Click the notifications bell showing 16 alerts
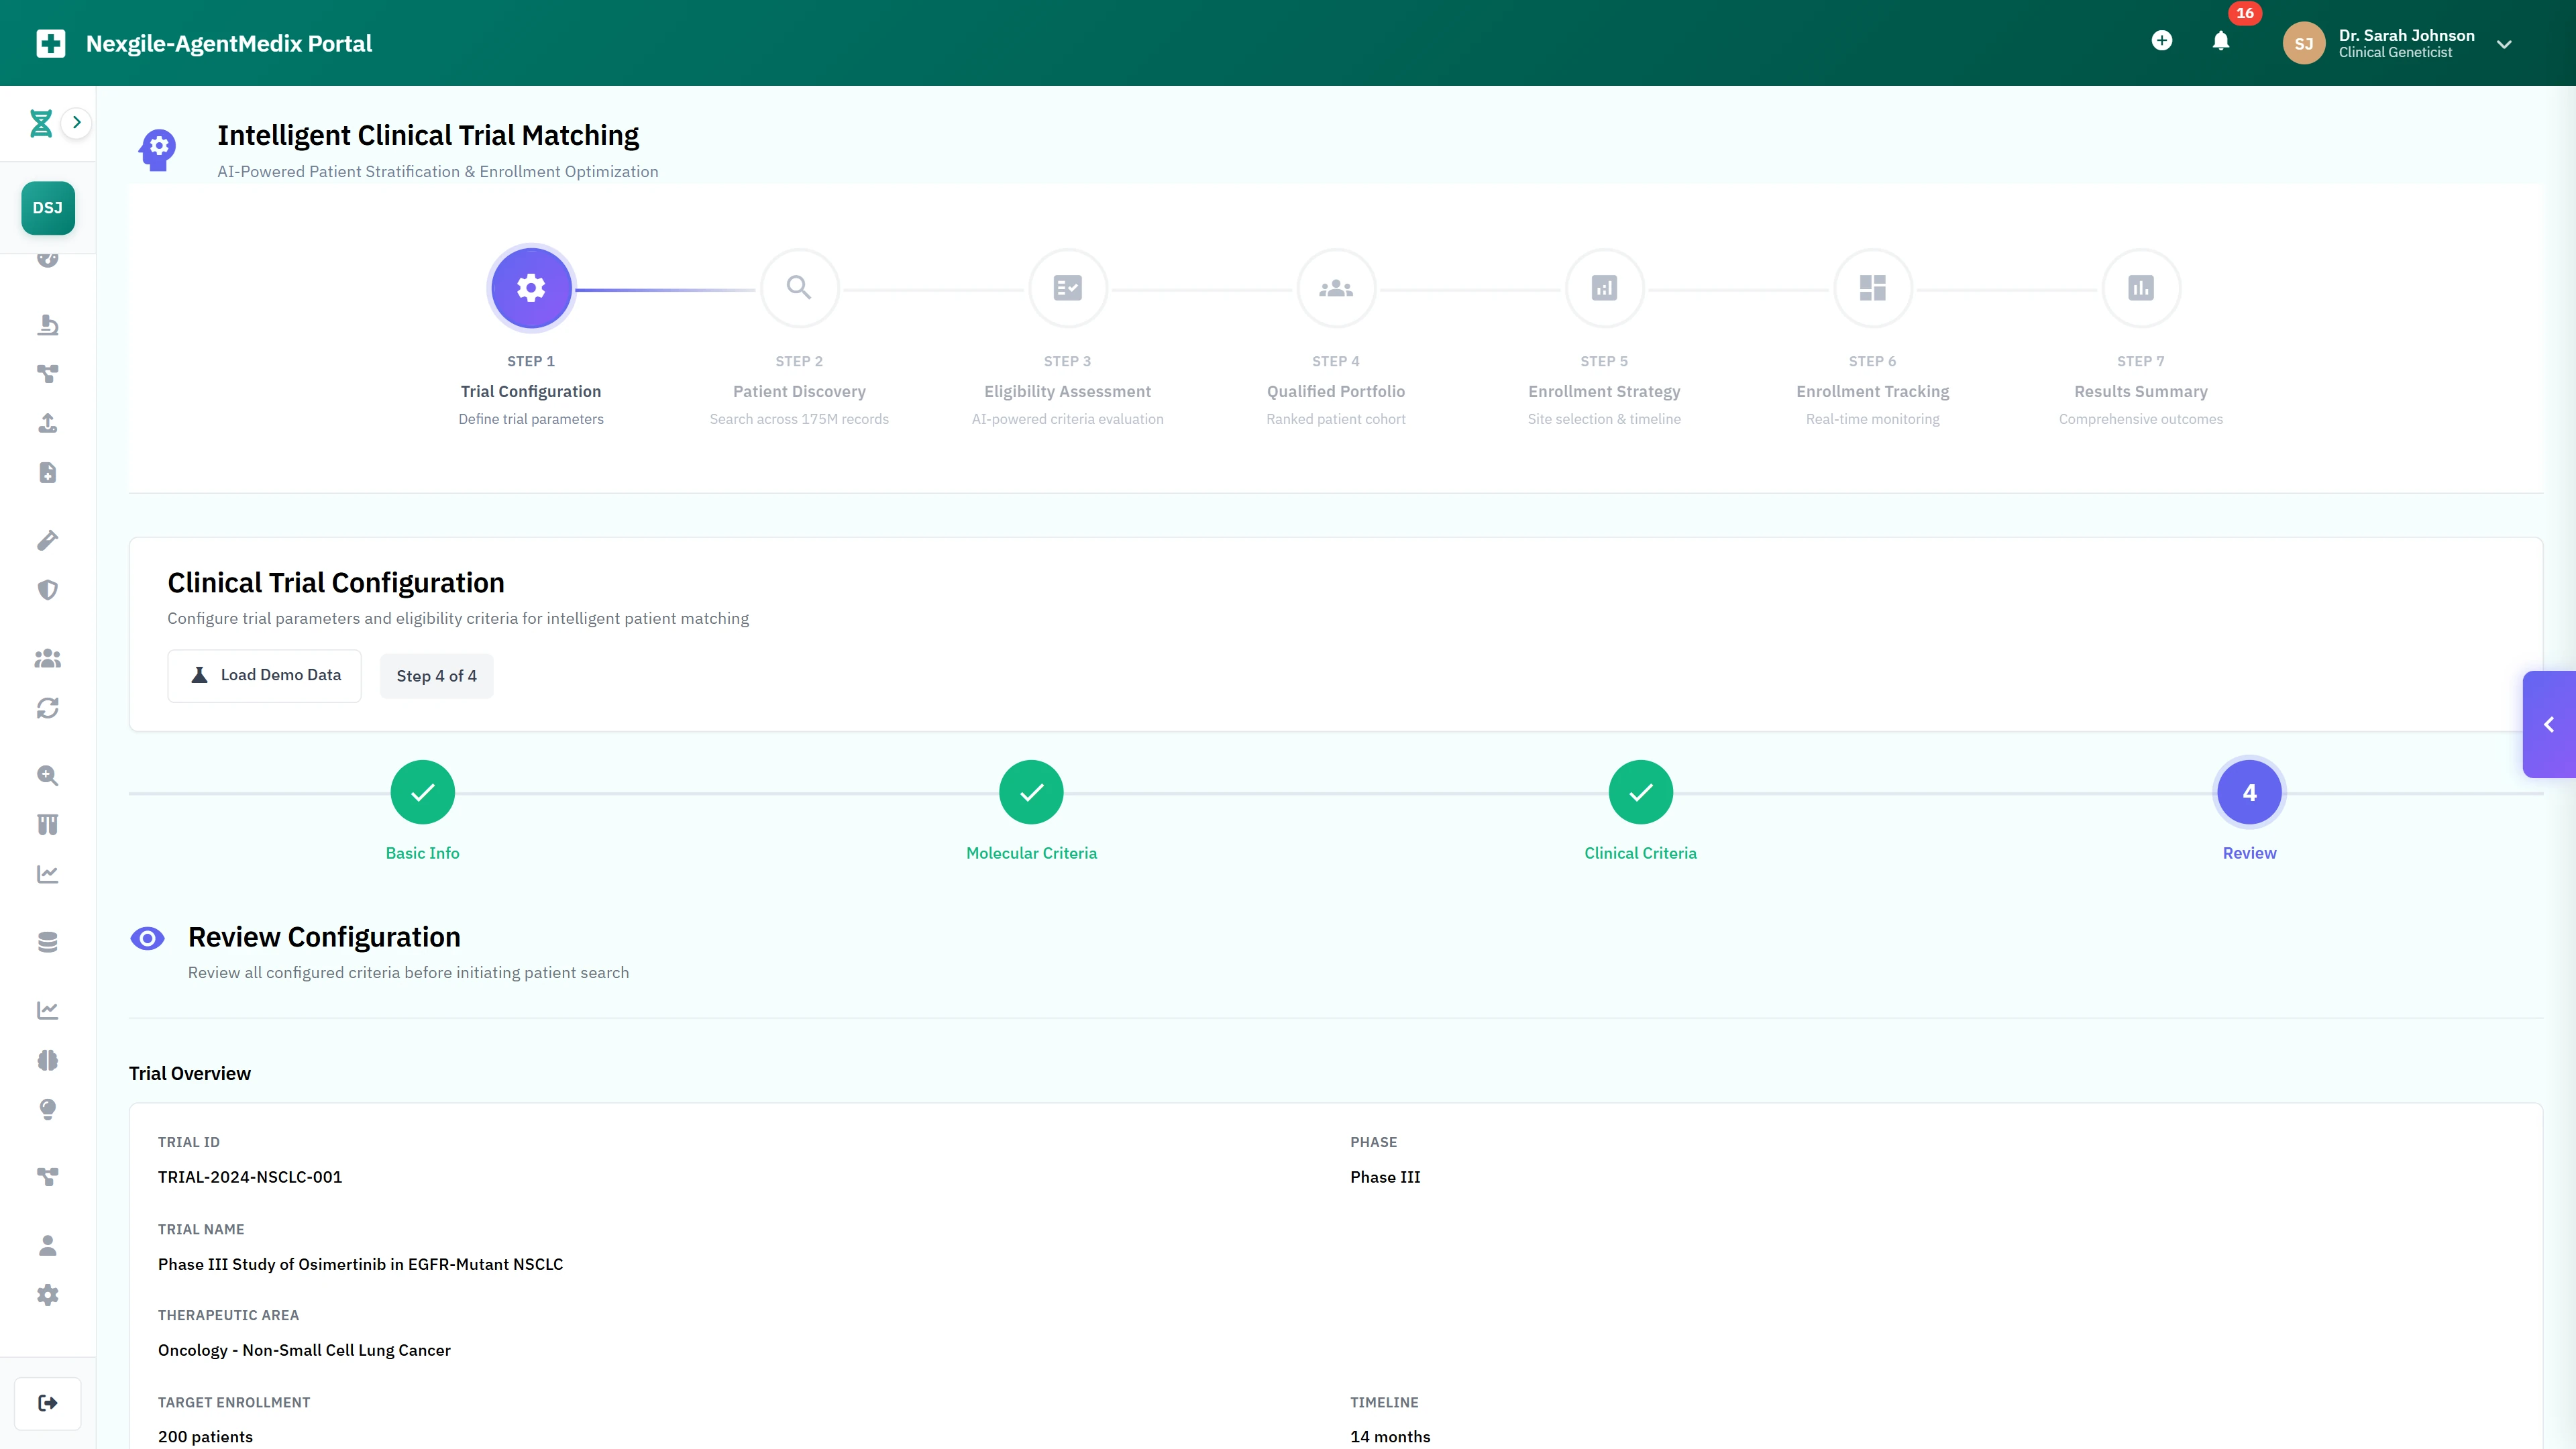 click(x=2220, y=42)
